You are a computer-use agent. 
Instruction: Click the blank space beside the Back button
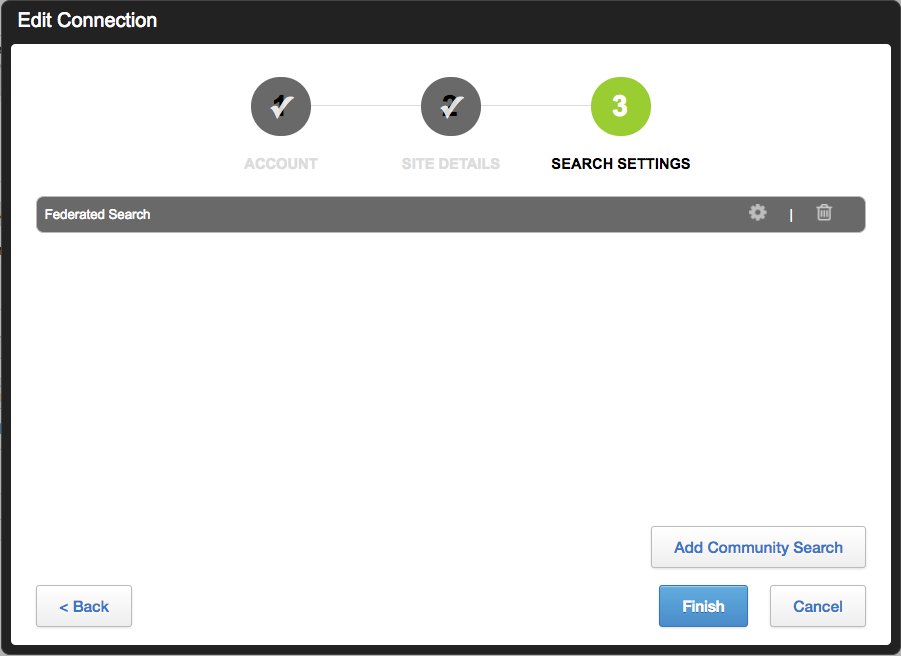point(391,606)
